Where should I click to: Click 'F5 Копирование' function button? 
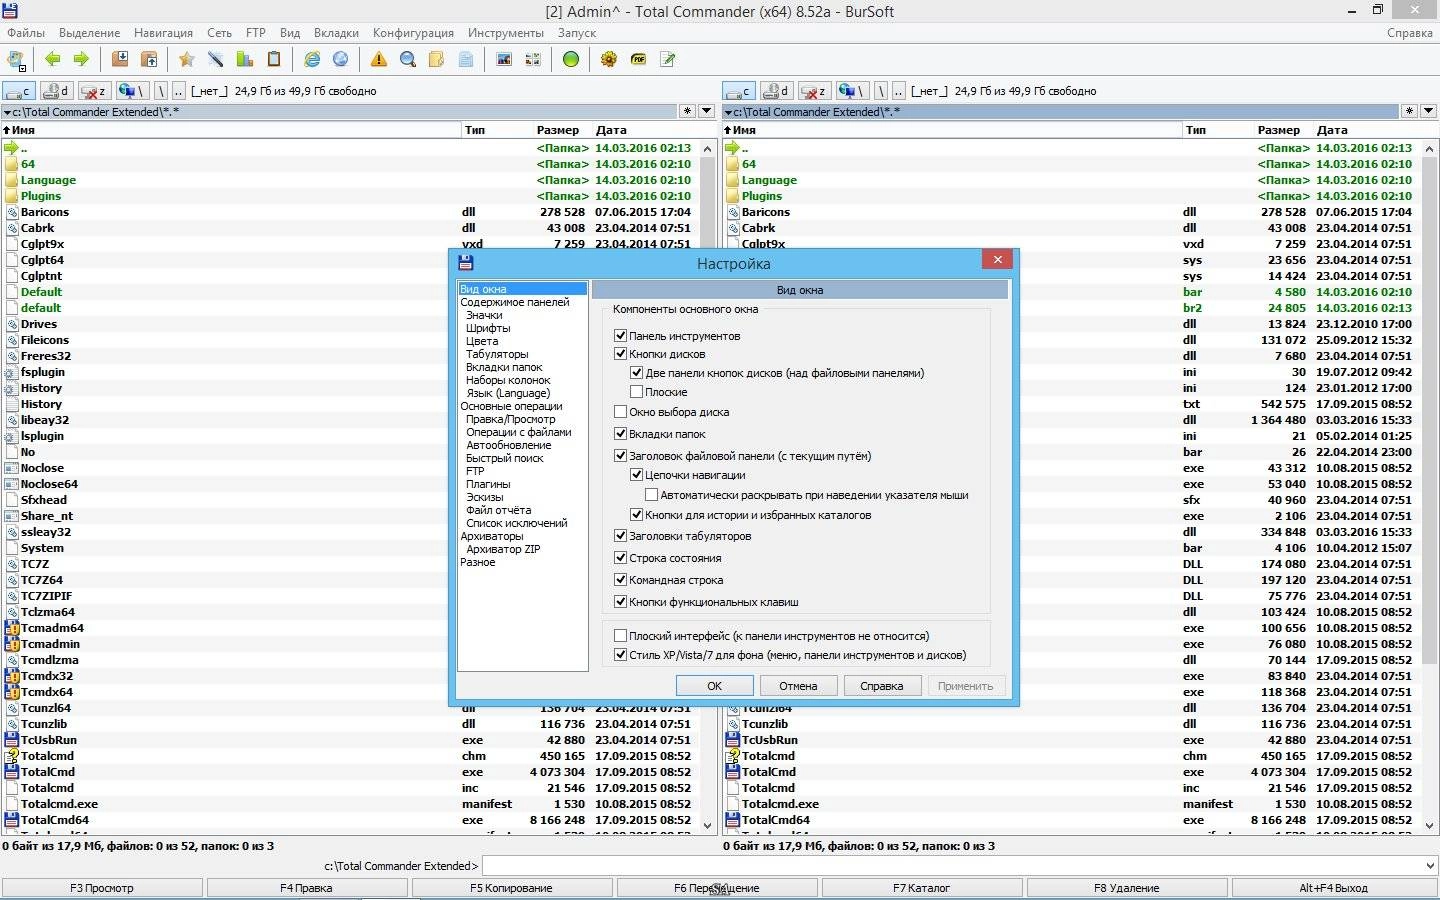(512, 888)
